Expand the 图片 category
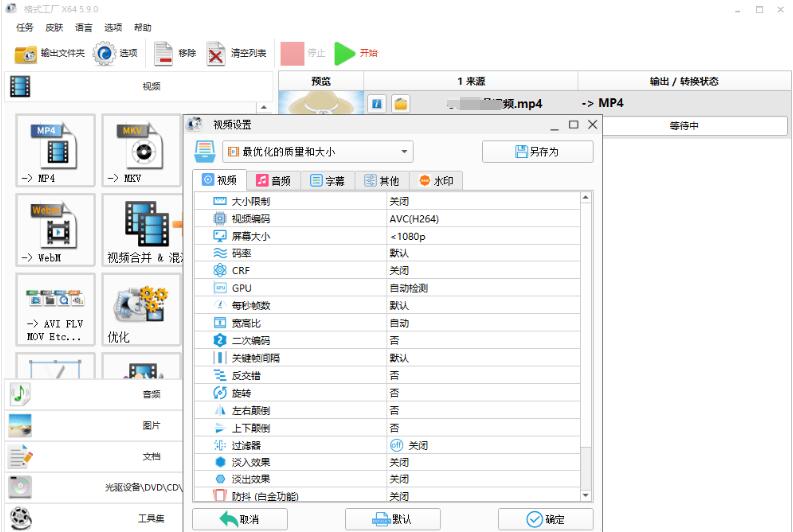The height and width of the screenshot is (532, 793). [95, 425]
